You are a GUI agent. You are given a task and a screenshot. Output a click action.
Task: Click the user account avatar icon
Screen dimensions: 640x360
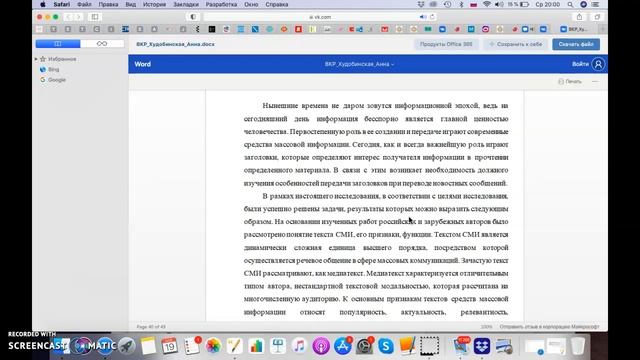598,64
